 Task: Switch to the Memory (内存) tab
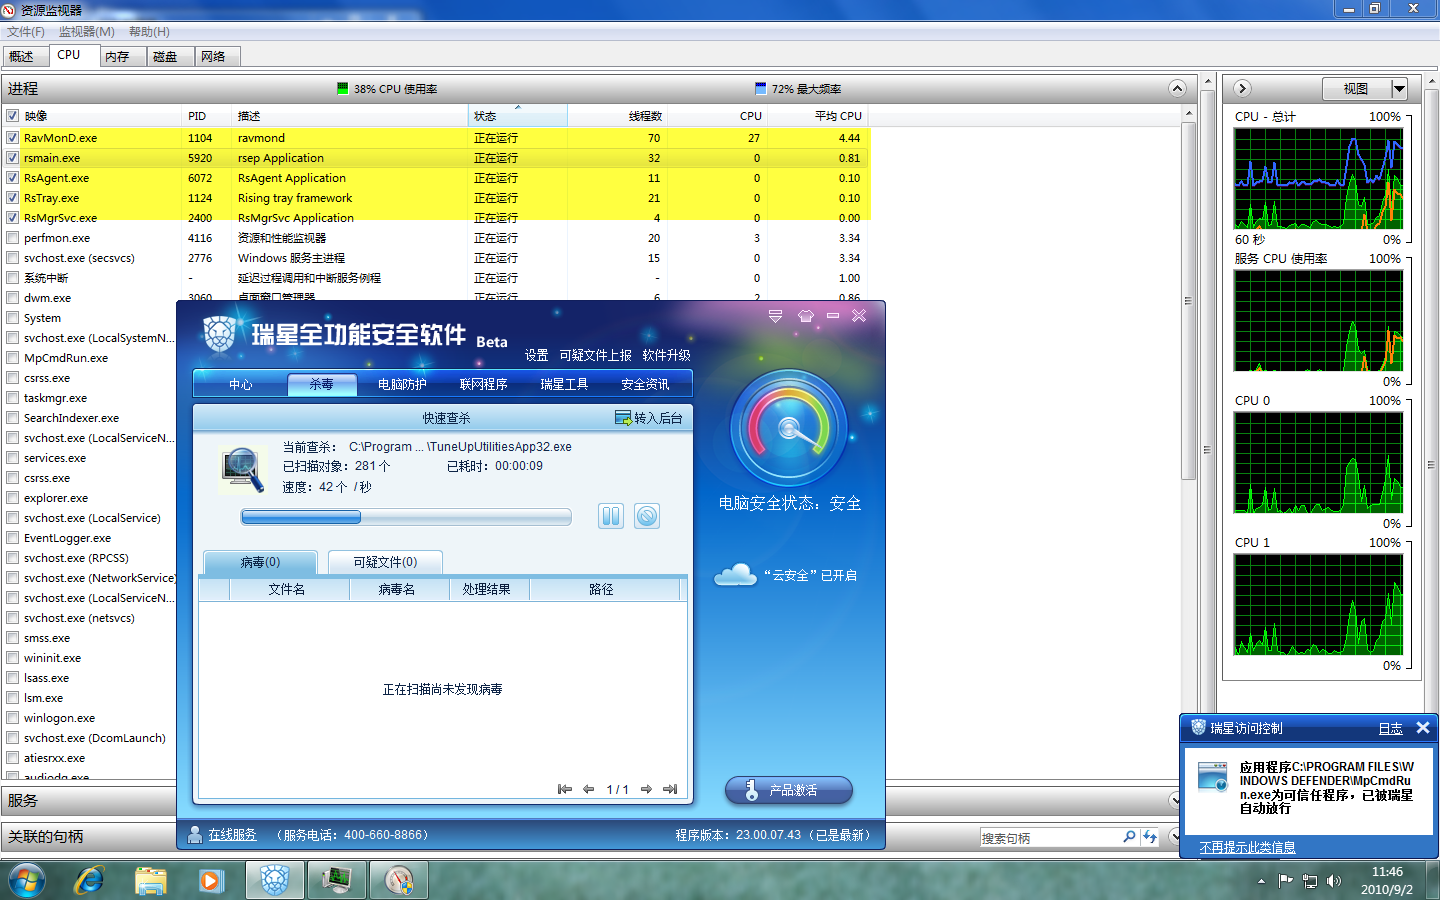click(123, 57)
